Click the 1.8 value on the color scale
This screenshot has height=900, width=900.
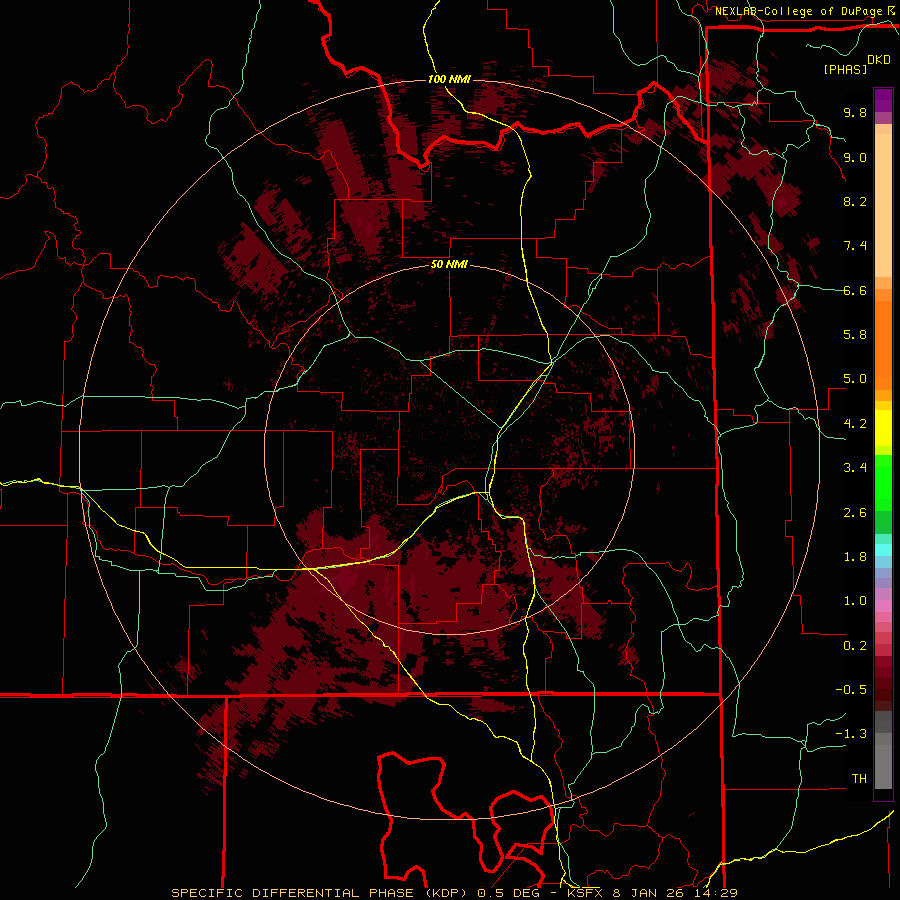855,557
